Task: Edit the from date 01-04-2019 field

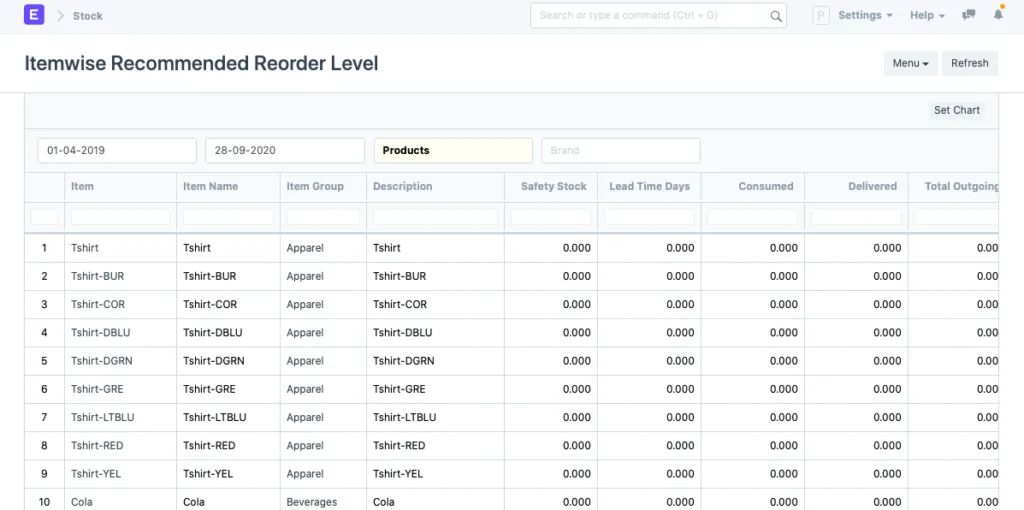Action: pos(117,150)
